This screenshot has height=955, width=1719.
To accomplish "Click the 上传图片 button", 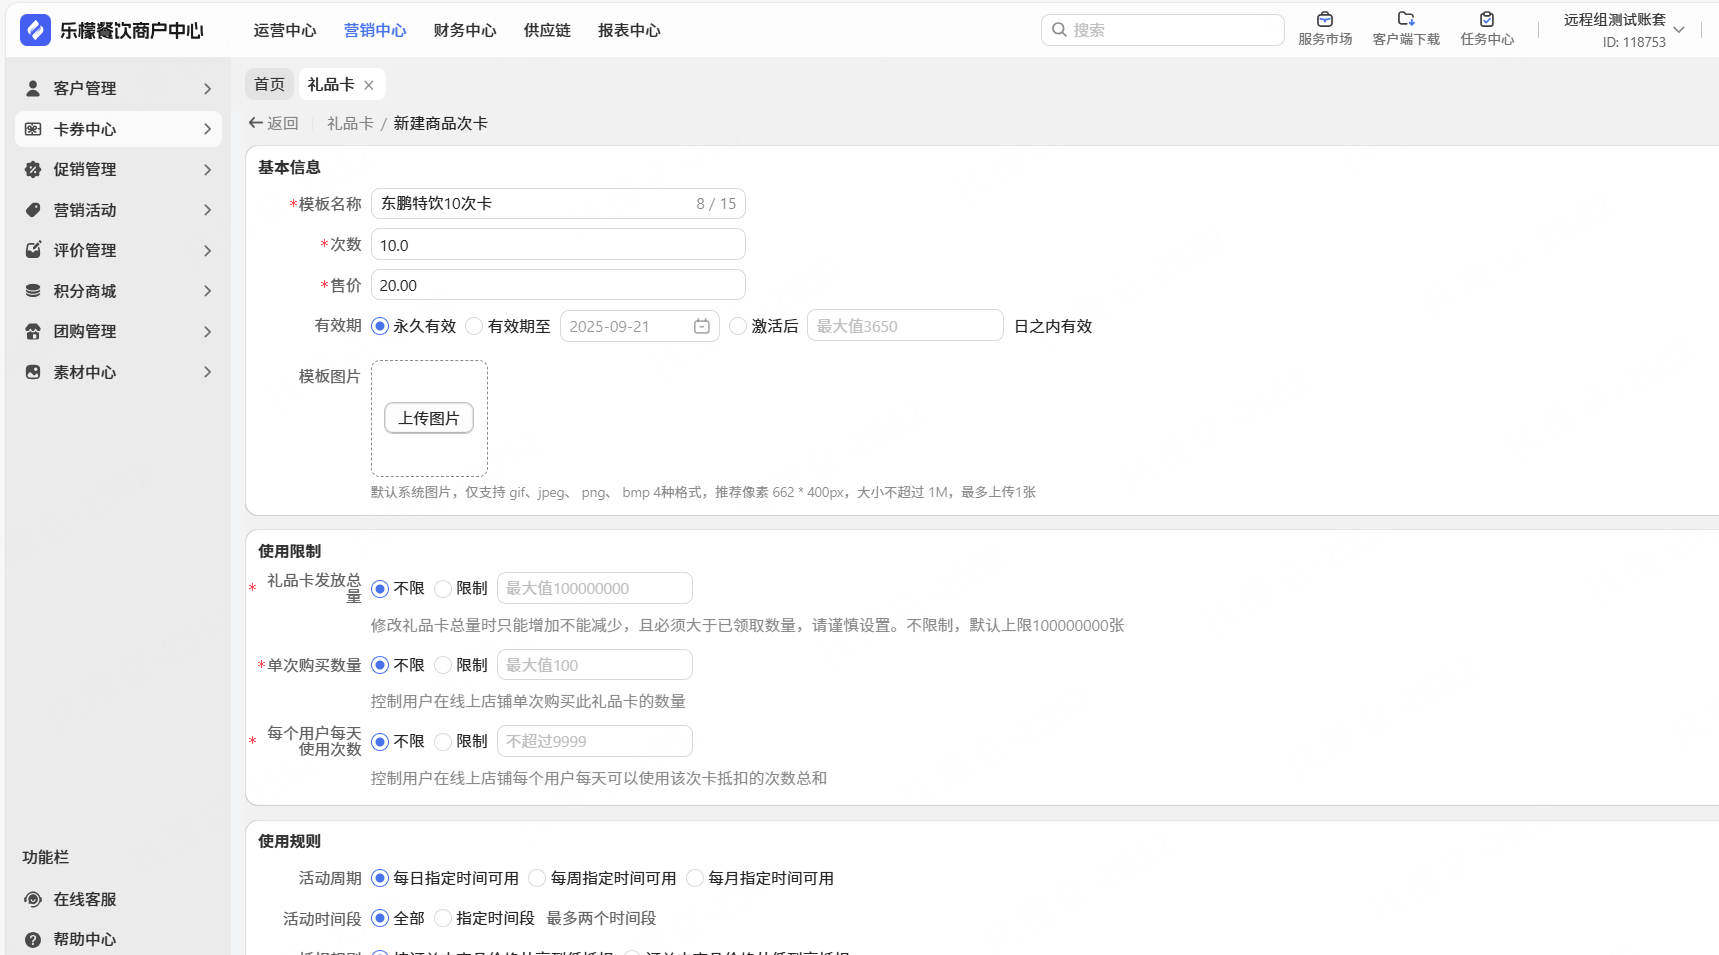I will point(429,418).
